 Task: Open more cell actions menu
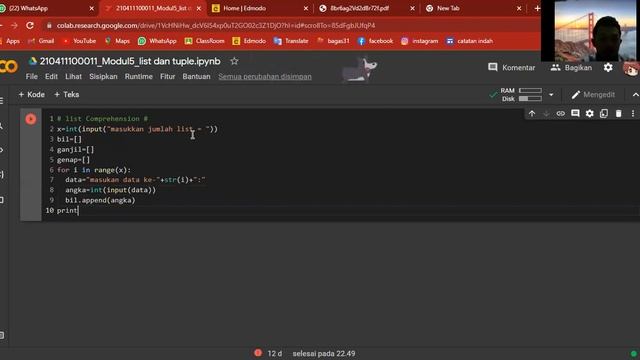pyautogui.click(x=633, y=113)
